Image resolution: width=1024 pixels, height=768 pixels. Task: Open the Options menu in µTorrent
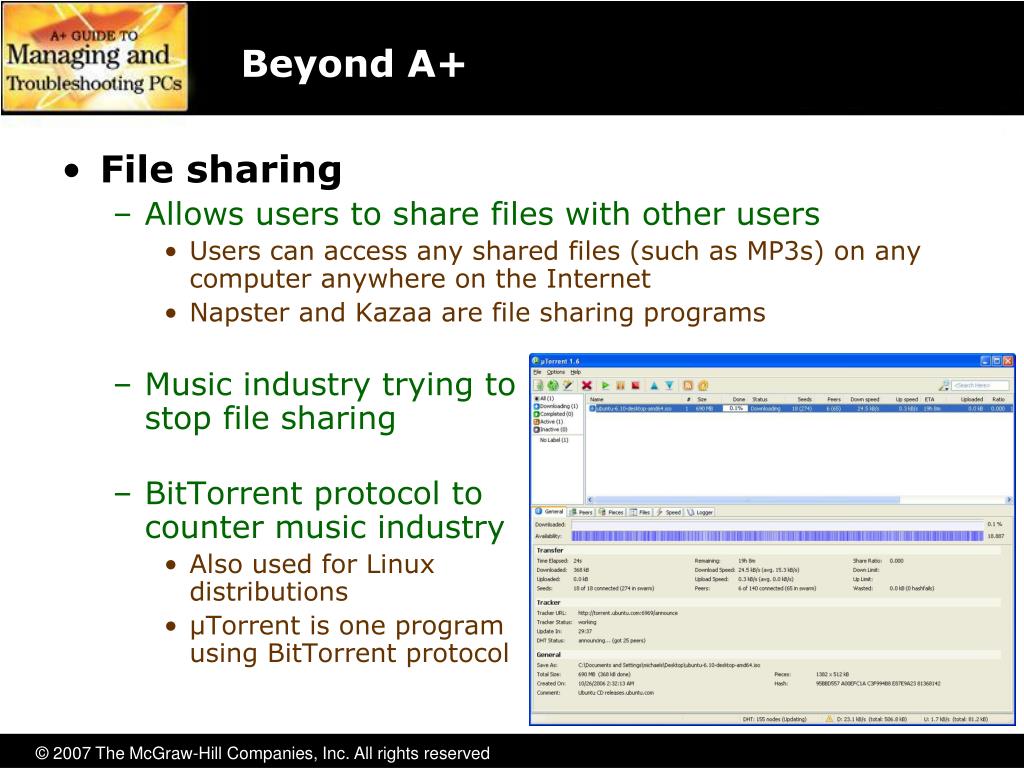(x=556, y=372)
